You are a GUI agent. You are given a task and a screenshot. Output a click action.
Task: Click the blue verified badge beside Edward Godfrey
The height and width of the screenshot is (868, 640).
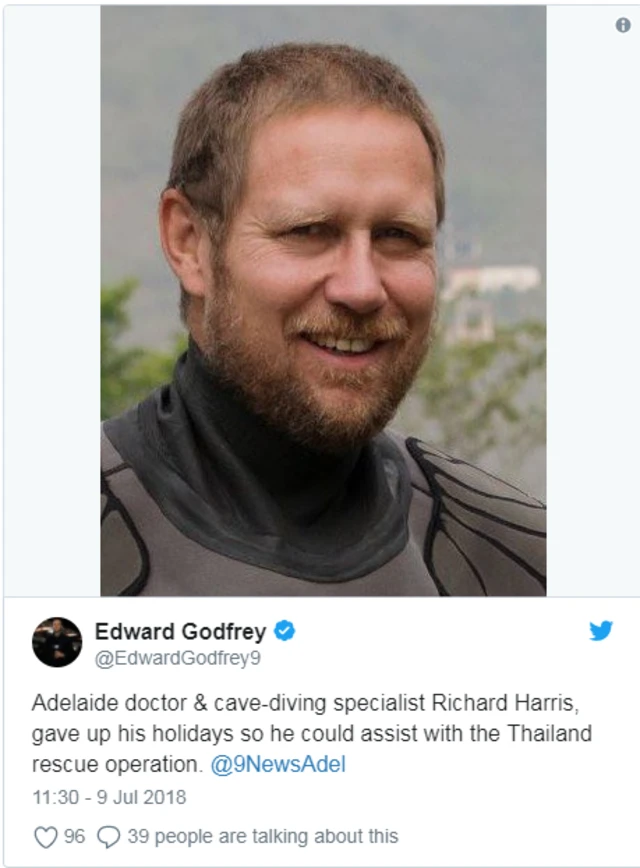tap(285, 631)
